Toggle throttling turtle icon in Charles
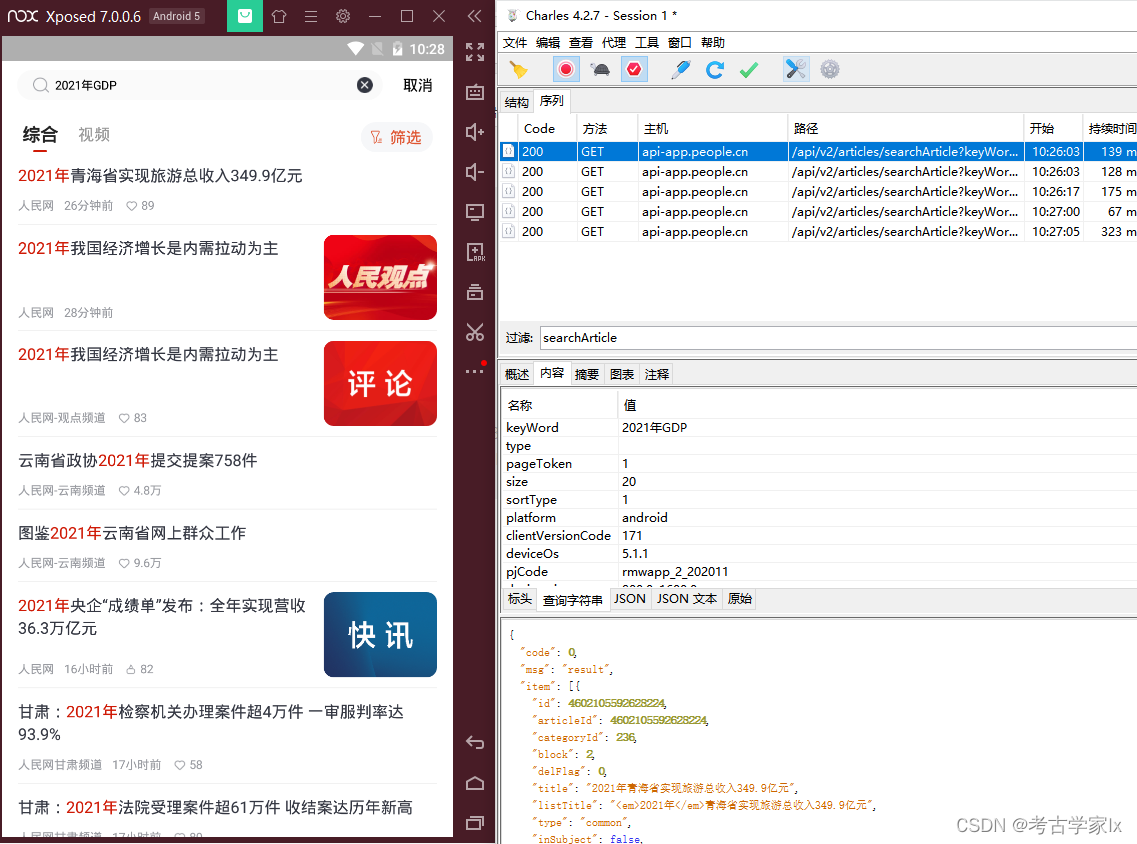The image size is (1137, 844). [600, 70]
